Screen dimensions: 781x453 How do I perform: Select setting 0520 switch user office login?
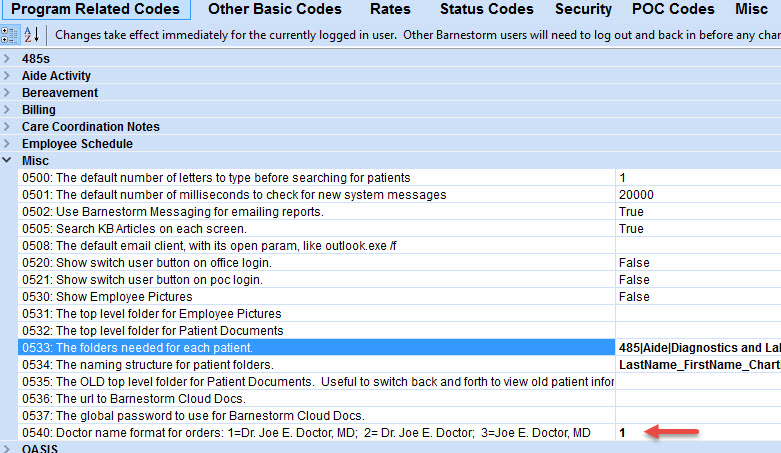(x=316, y=262)
